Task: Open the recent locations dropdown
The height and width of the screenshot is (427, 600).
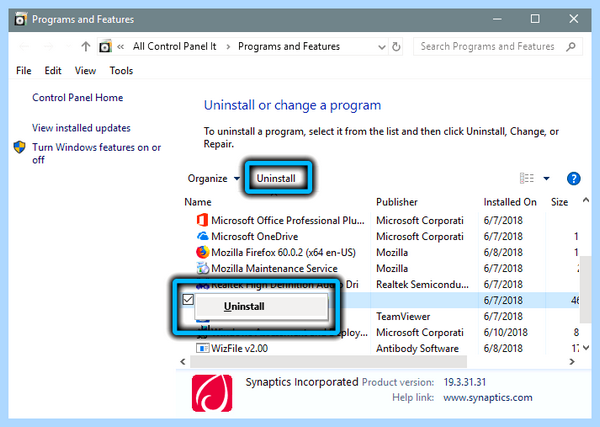Action: click(68, 47)
